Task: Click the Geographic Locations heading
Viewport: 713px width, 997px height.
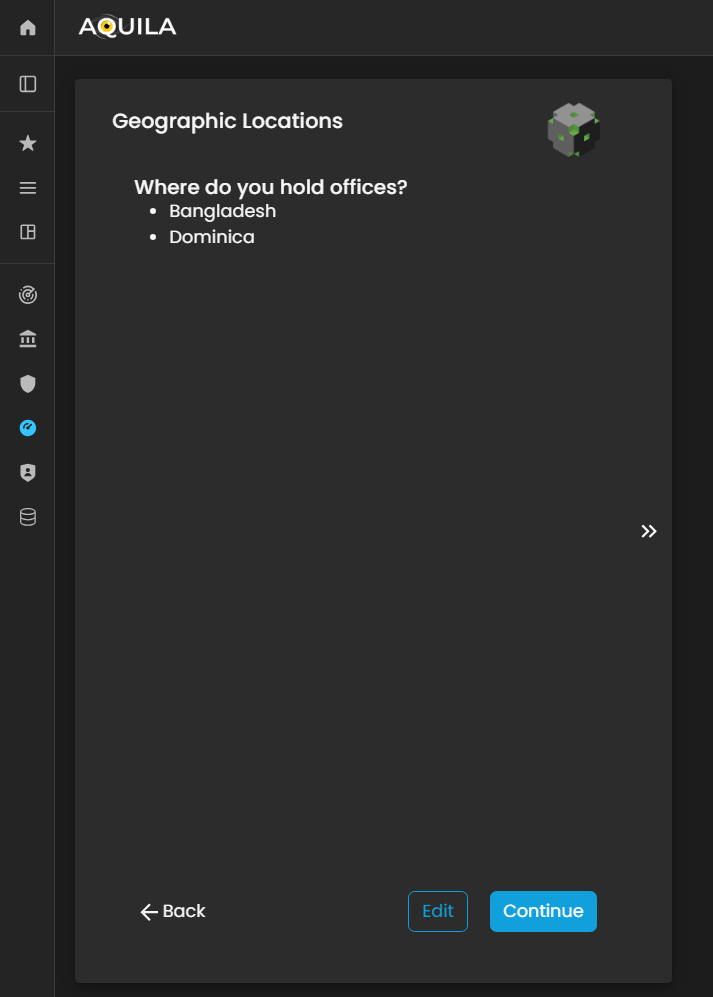Action: pos(227,121)
